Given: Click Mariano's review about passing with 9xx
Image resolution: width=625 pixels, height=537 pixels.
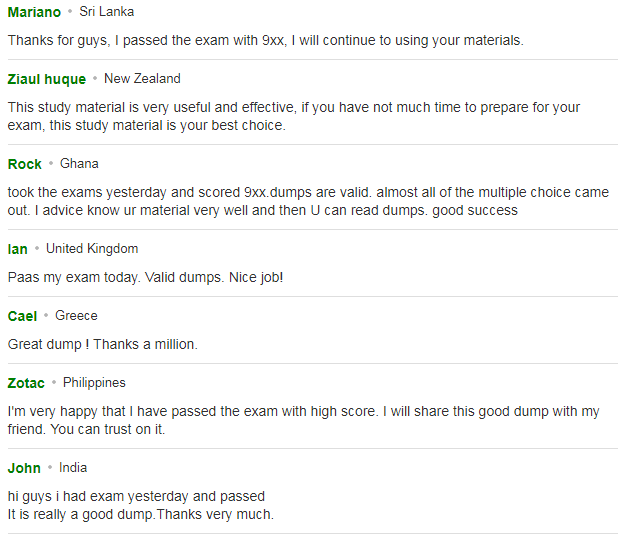Looking at the screenshot, I should 265,40.
